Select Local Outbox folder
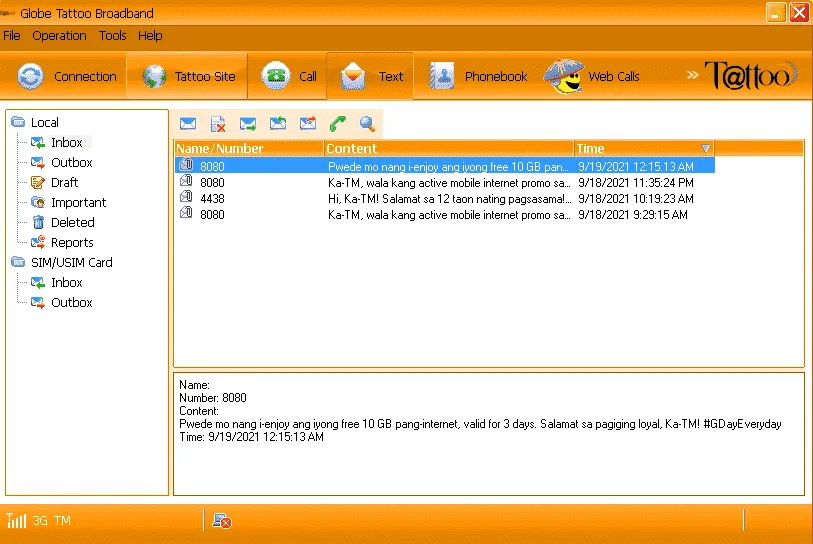This screenshot has width=813, height=544. (x=72, y=162)
